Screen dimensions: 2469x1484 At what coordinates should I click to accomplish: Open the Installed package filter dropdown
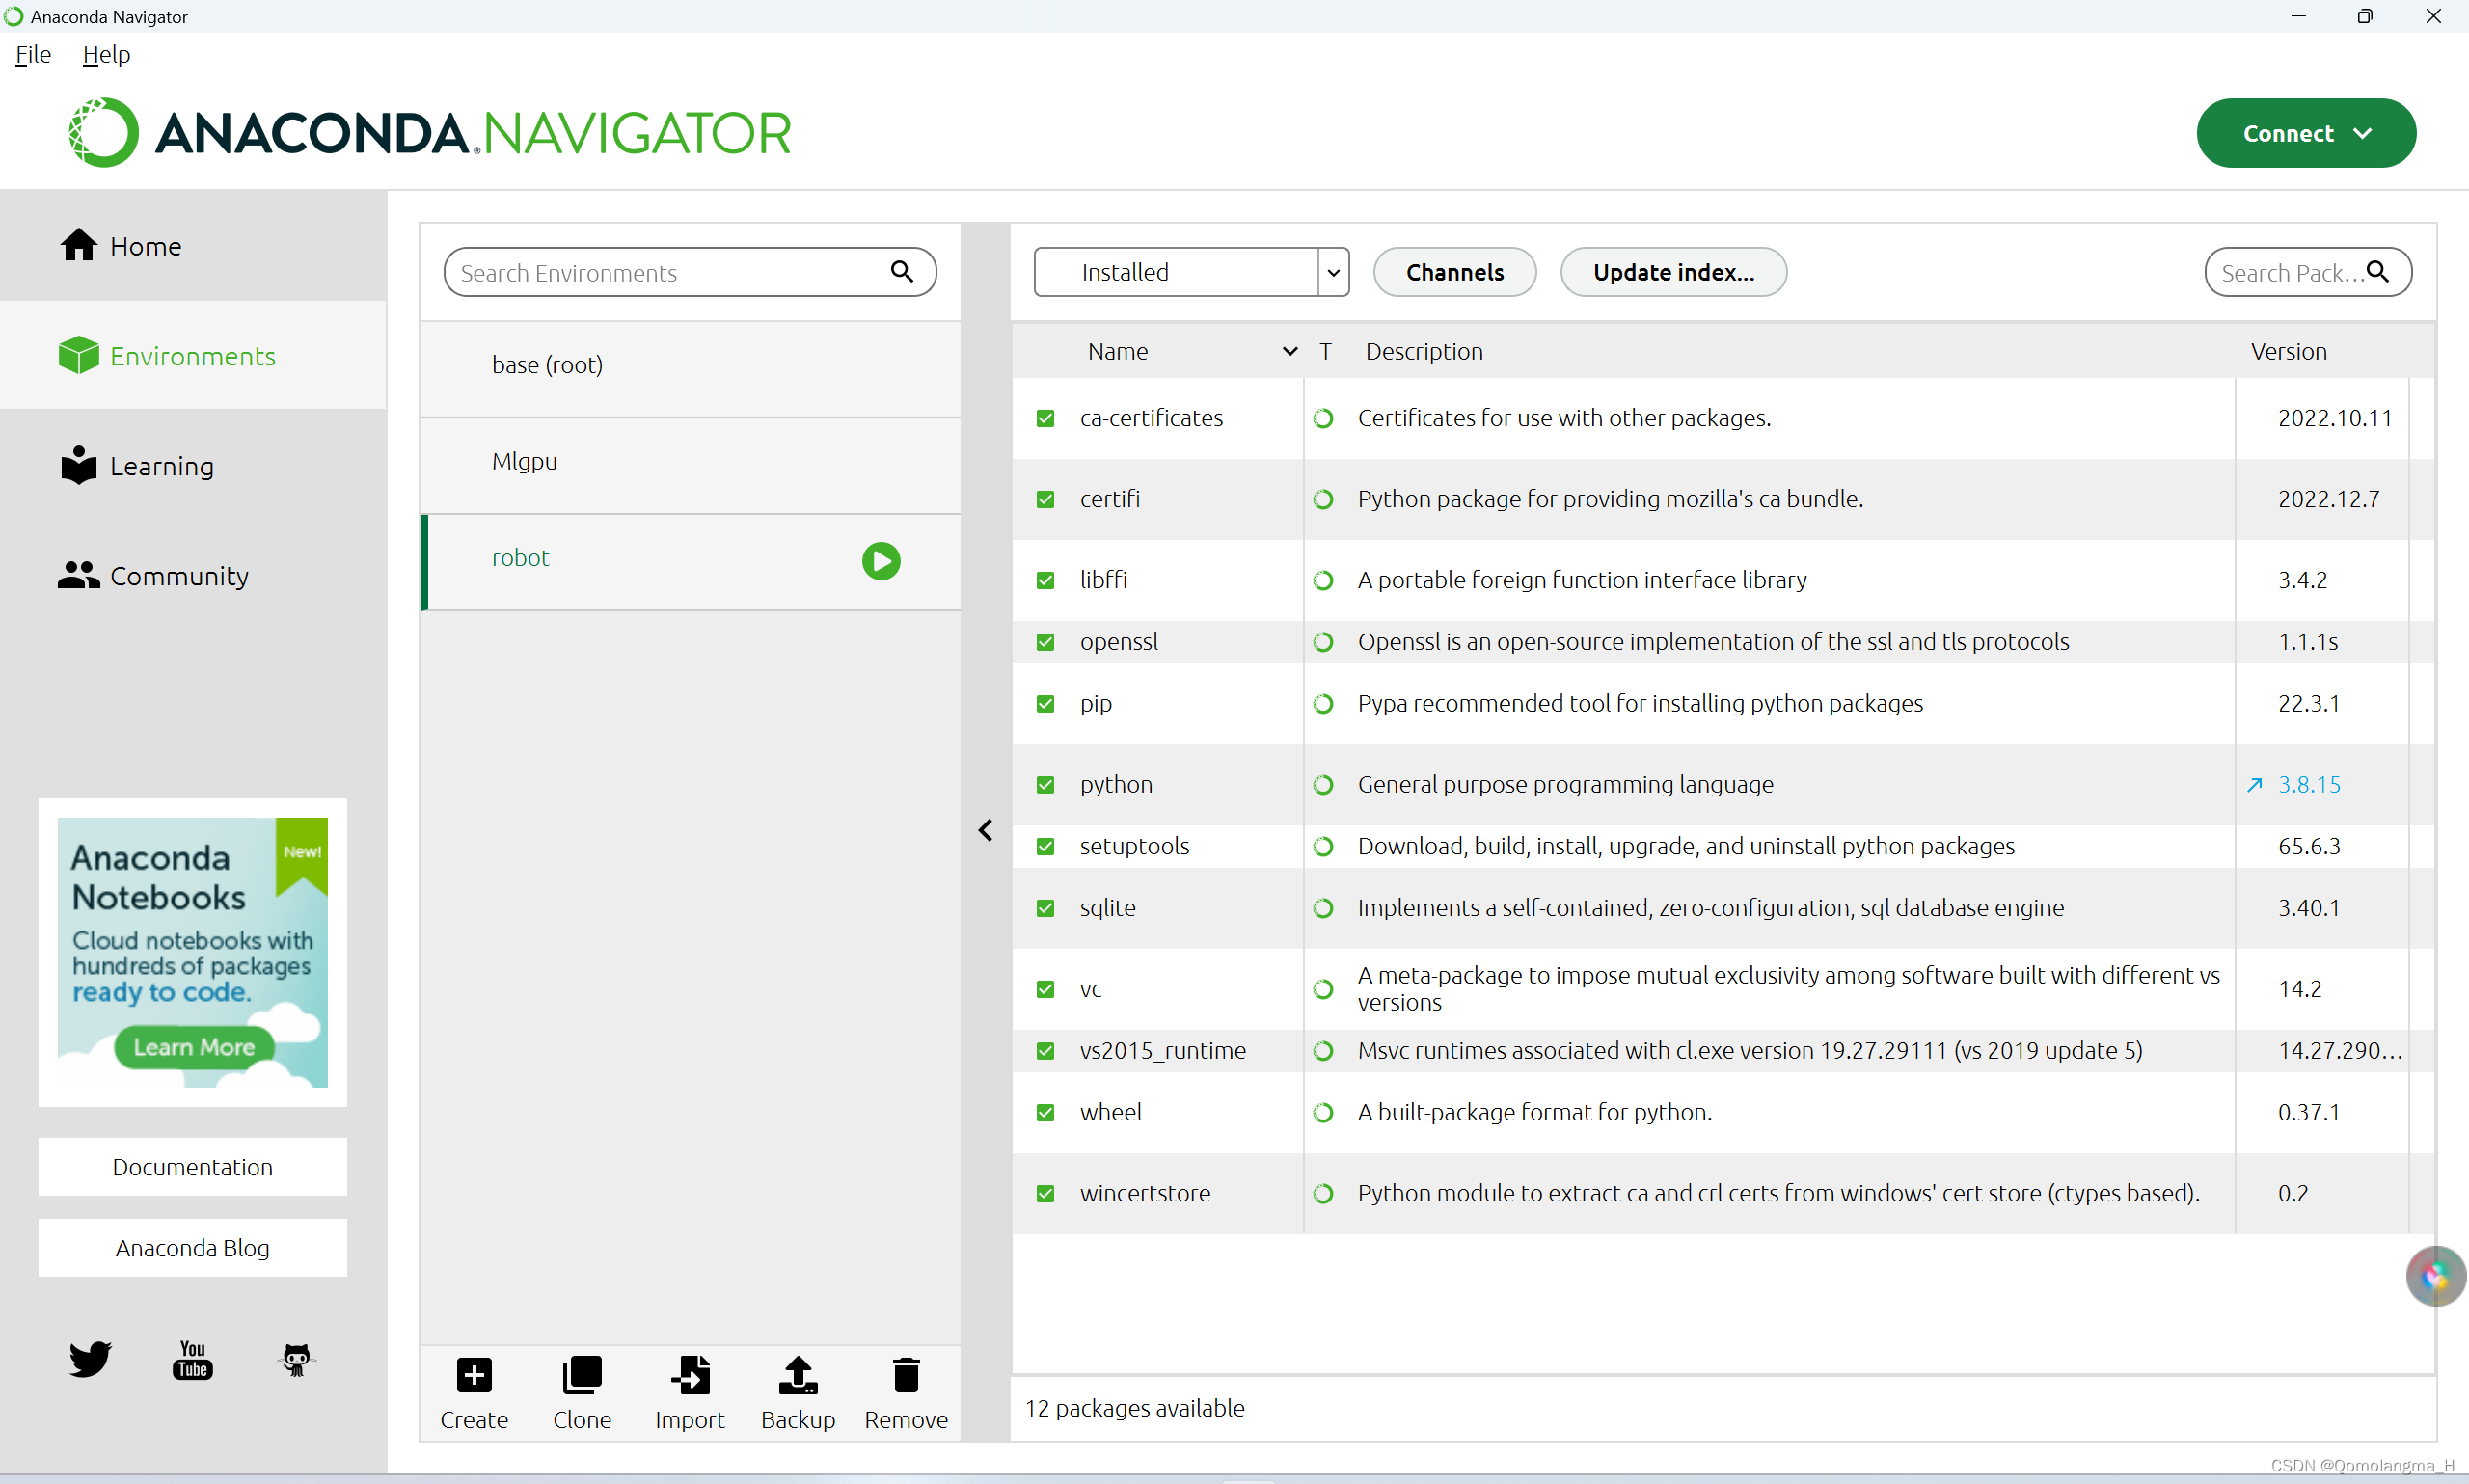(1191, 272)
